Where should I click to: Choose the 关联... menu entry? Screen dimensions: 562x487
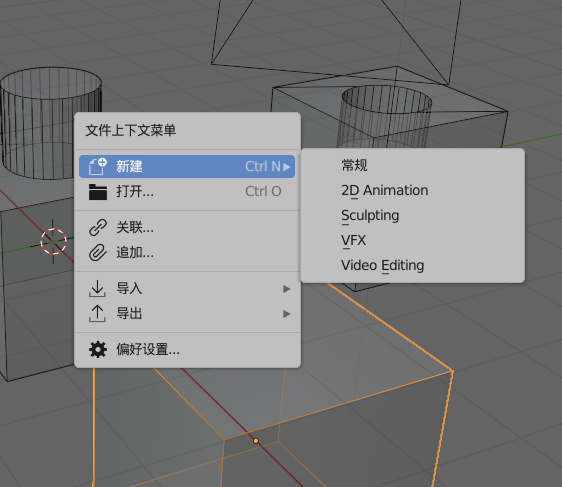(x=187, y=228)
